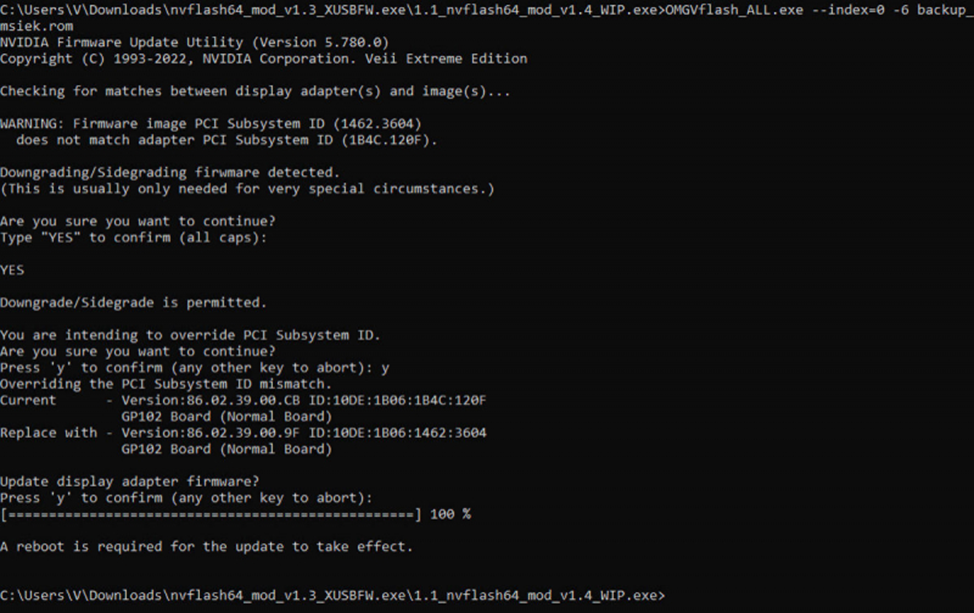Click Update display adapter firmware? line

tap(130, 481)
